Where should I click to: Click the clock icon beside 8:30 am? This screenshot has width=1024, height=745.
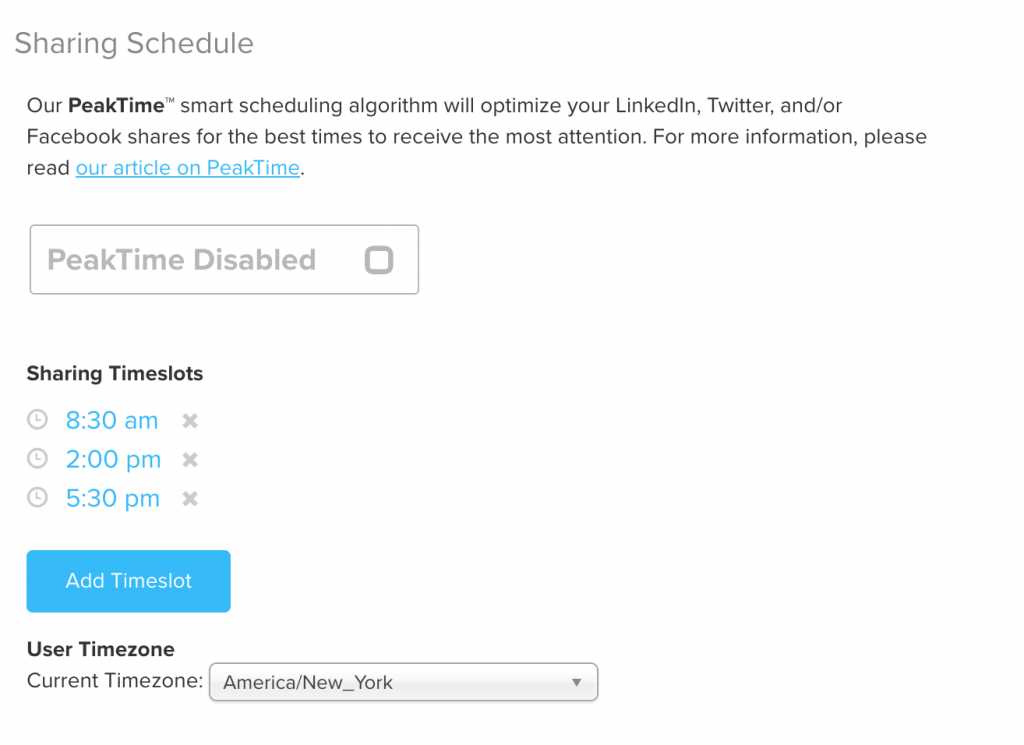[37, 419]
